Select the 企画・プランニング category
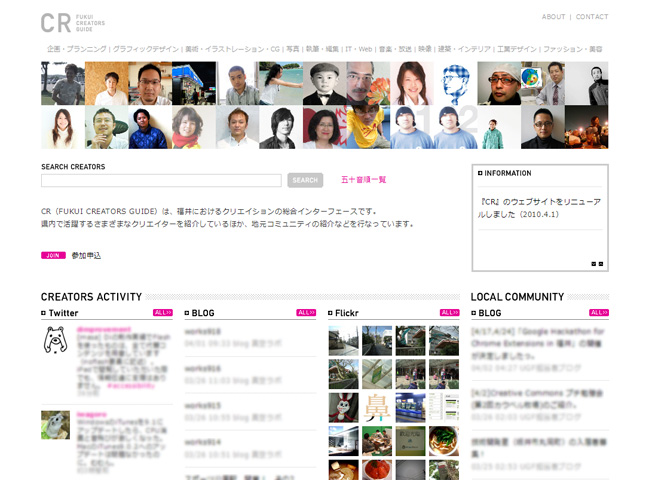 77,49
